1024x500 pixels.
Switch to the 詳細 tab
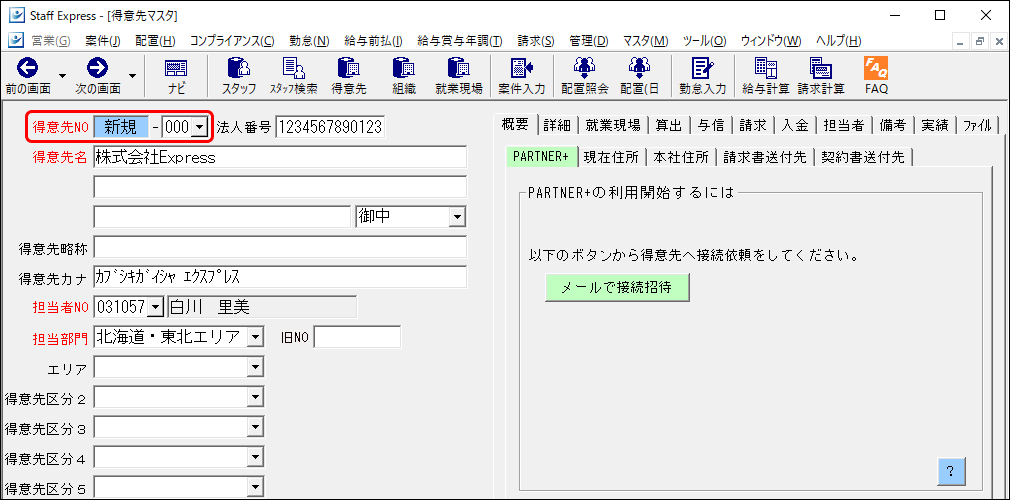tap(556, 126)
